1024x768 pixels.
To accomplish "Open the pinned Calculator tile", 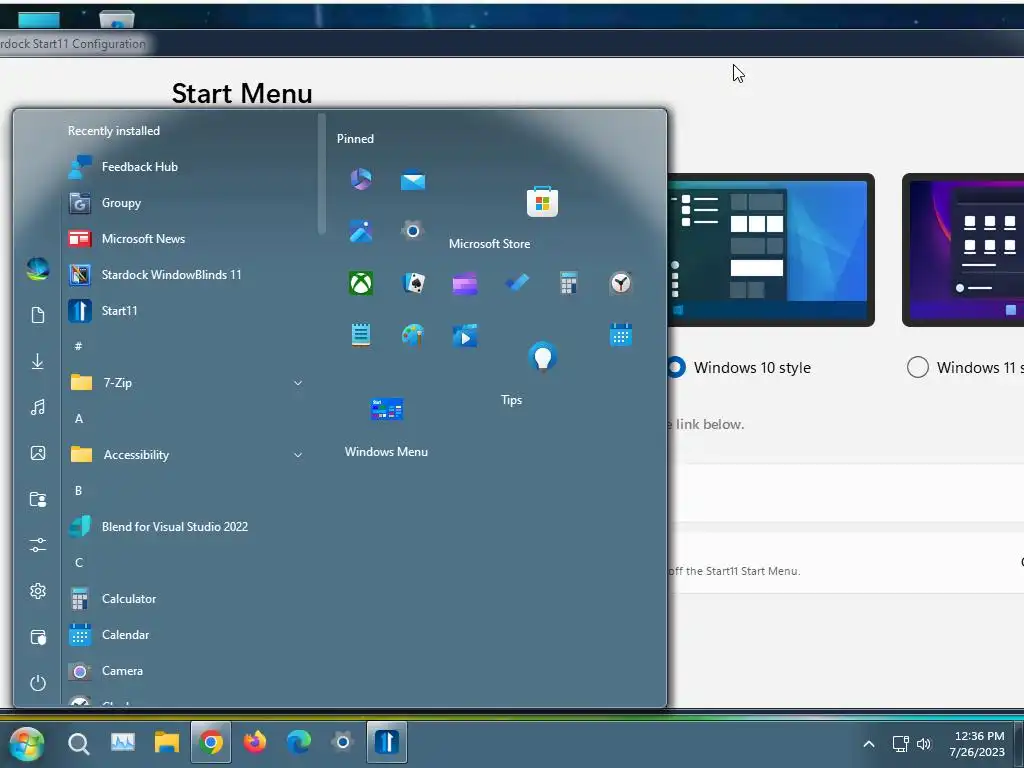I will click(x=568, y=283).
